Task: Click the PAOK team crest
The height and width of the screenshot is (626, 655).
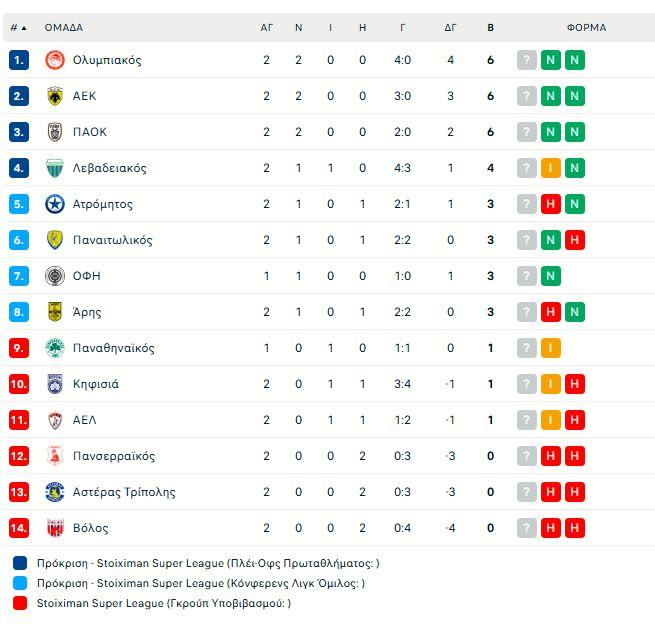Action: [55, 132]
